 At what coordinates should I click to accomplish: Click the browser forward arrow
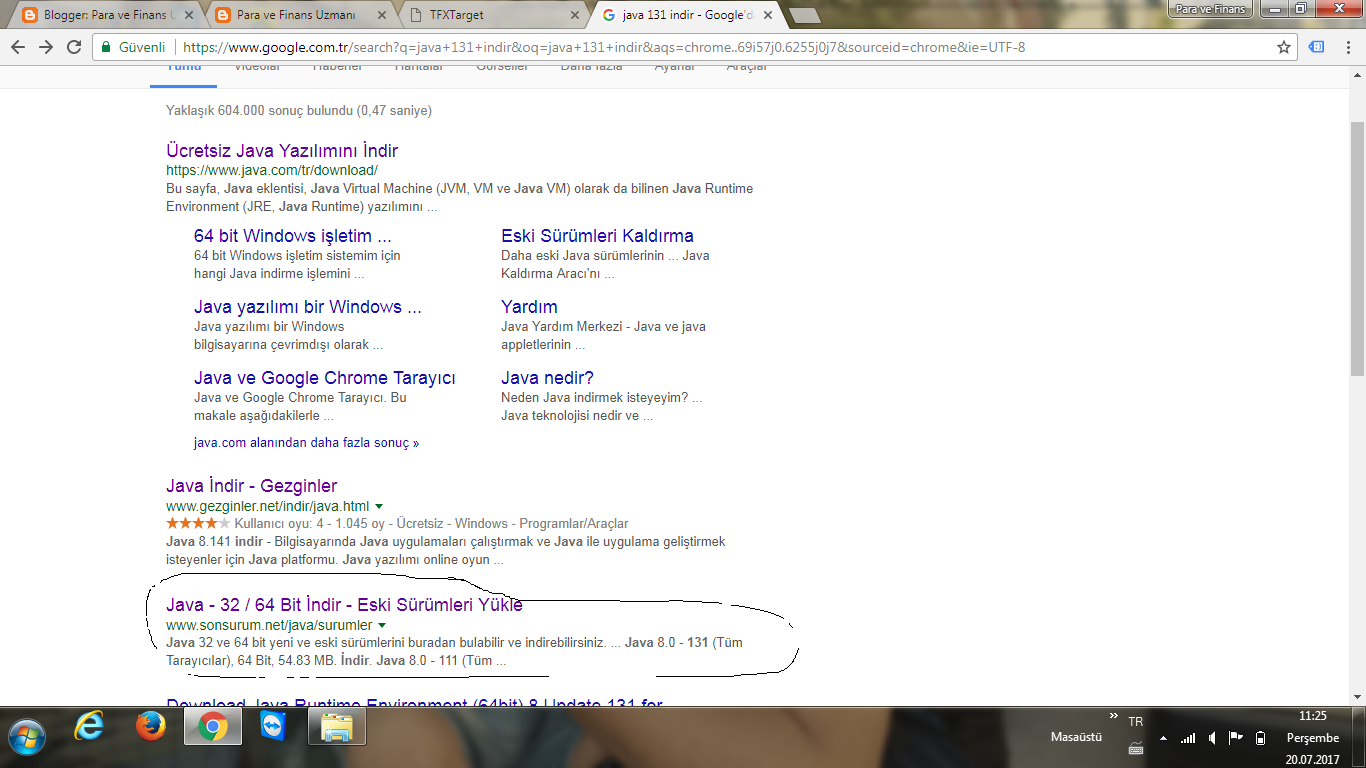[46, 47]
